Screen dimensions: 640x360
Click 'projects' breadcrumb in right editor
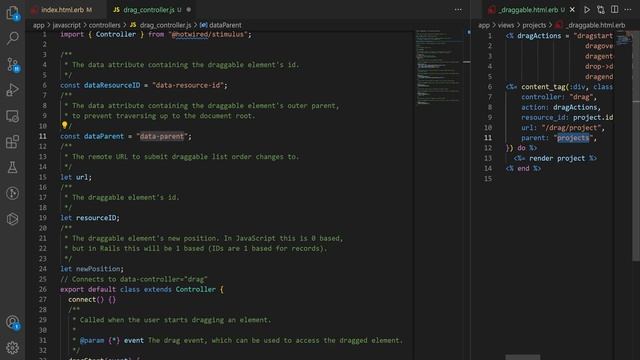click(x=534, y=25)
